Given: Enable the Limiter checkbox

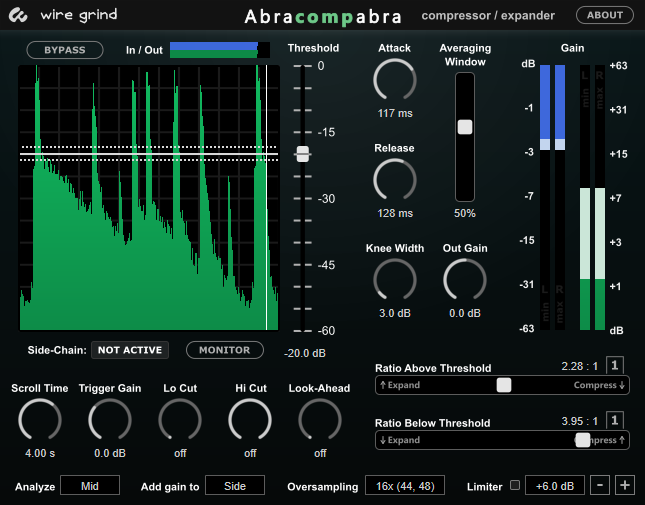Looking at the screenshot, I should (x=515, y=485).
